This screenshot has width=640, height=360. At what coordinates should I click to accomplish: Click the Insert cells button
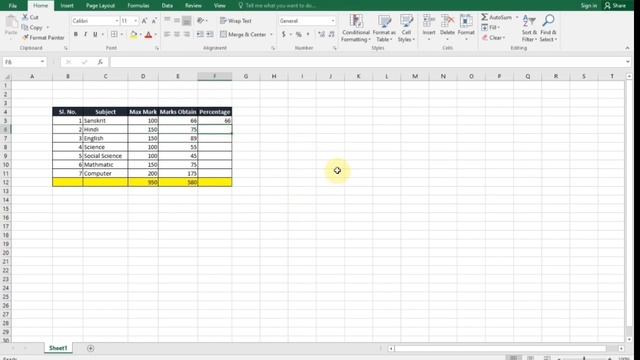(429, 28)
